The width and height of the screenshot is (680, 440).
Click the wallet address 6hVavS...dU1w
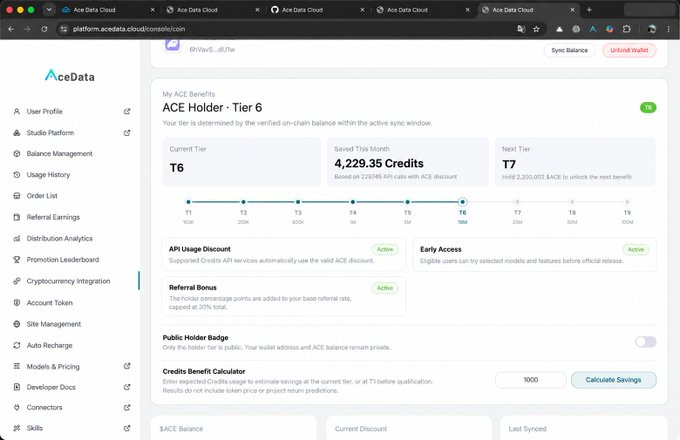click(212, 50)
